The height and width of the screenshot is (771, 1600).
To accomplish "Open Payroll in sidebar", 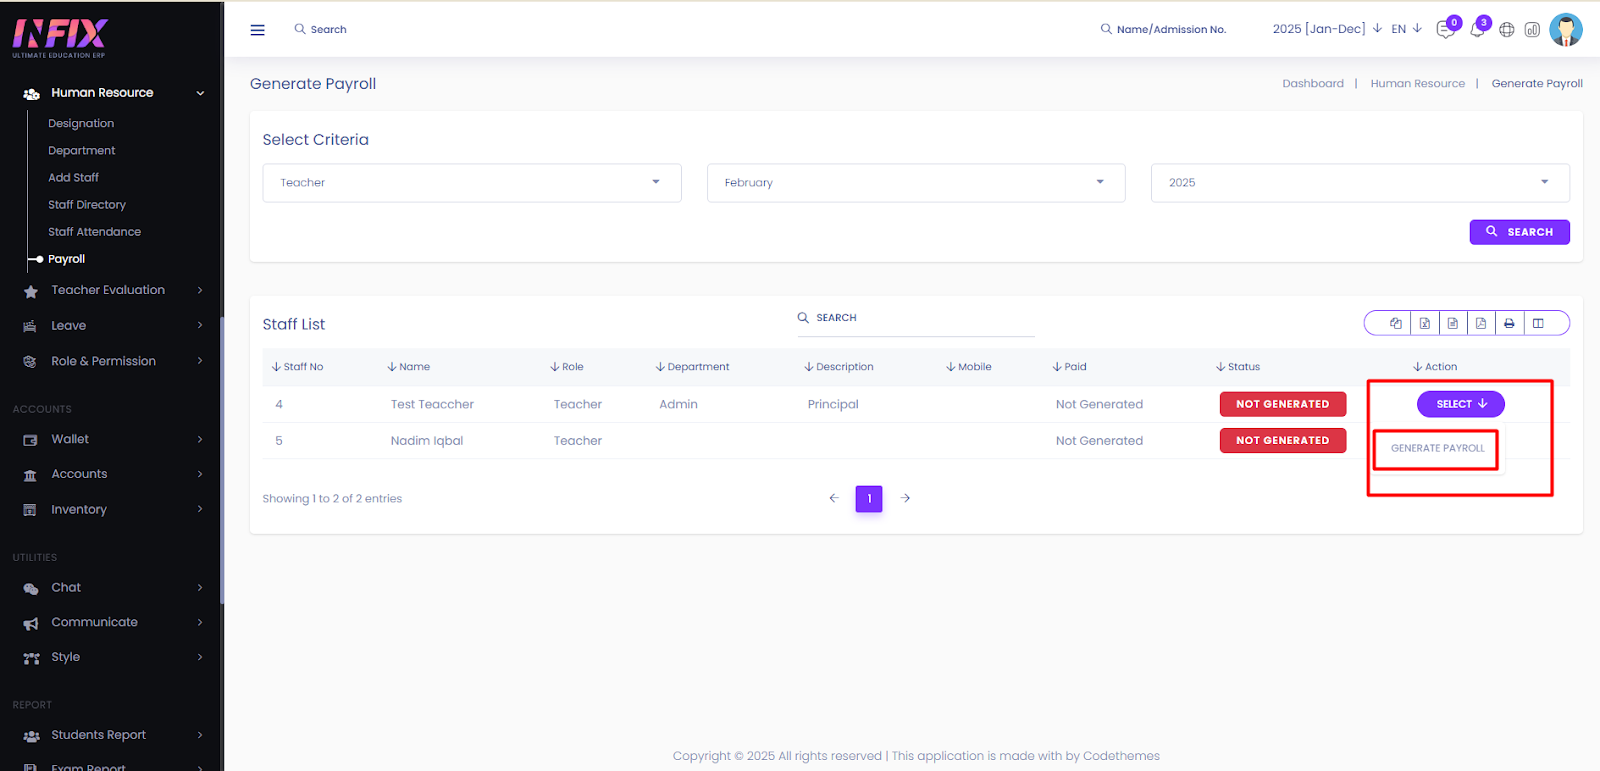I will [x=67, y=259].
